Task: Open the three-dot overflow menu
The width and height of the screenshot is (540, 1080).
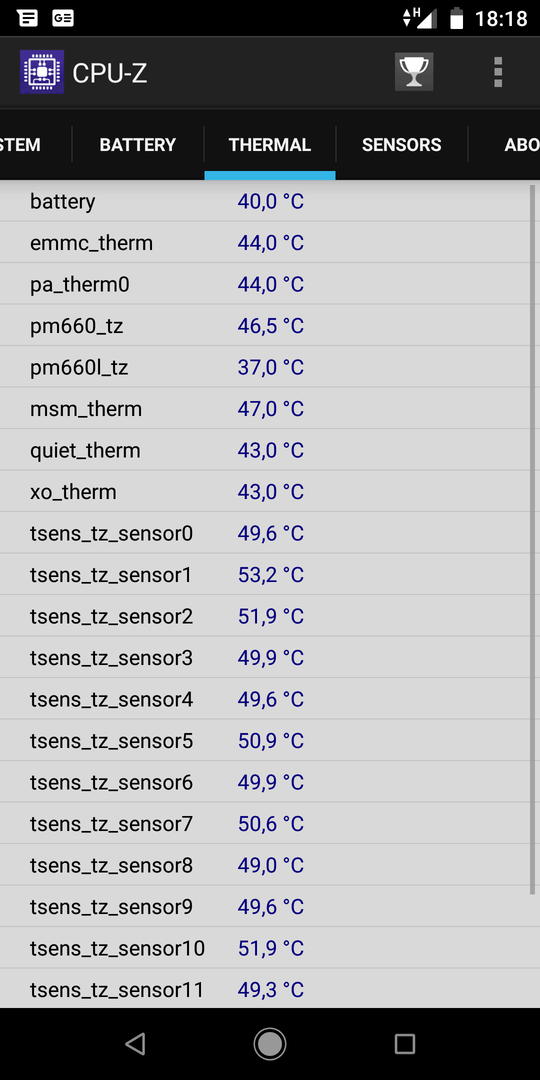Action: [x=498, y=72]
